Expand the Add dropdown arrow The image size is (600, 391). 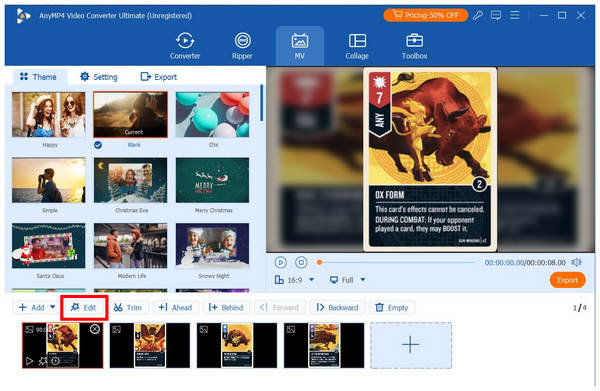click(x=52, y=307)
